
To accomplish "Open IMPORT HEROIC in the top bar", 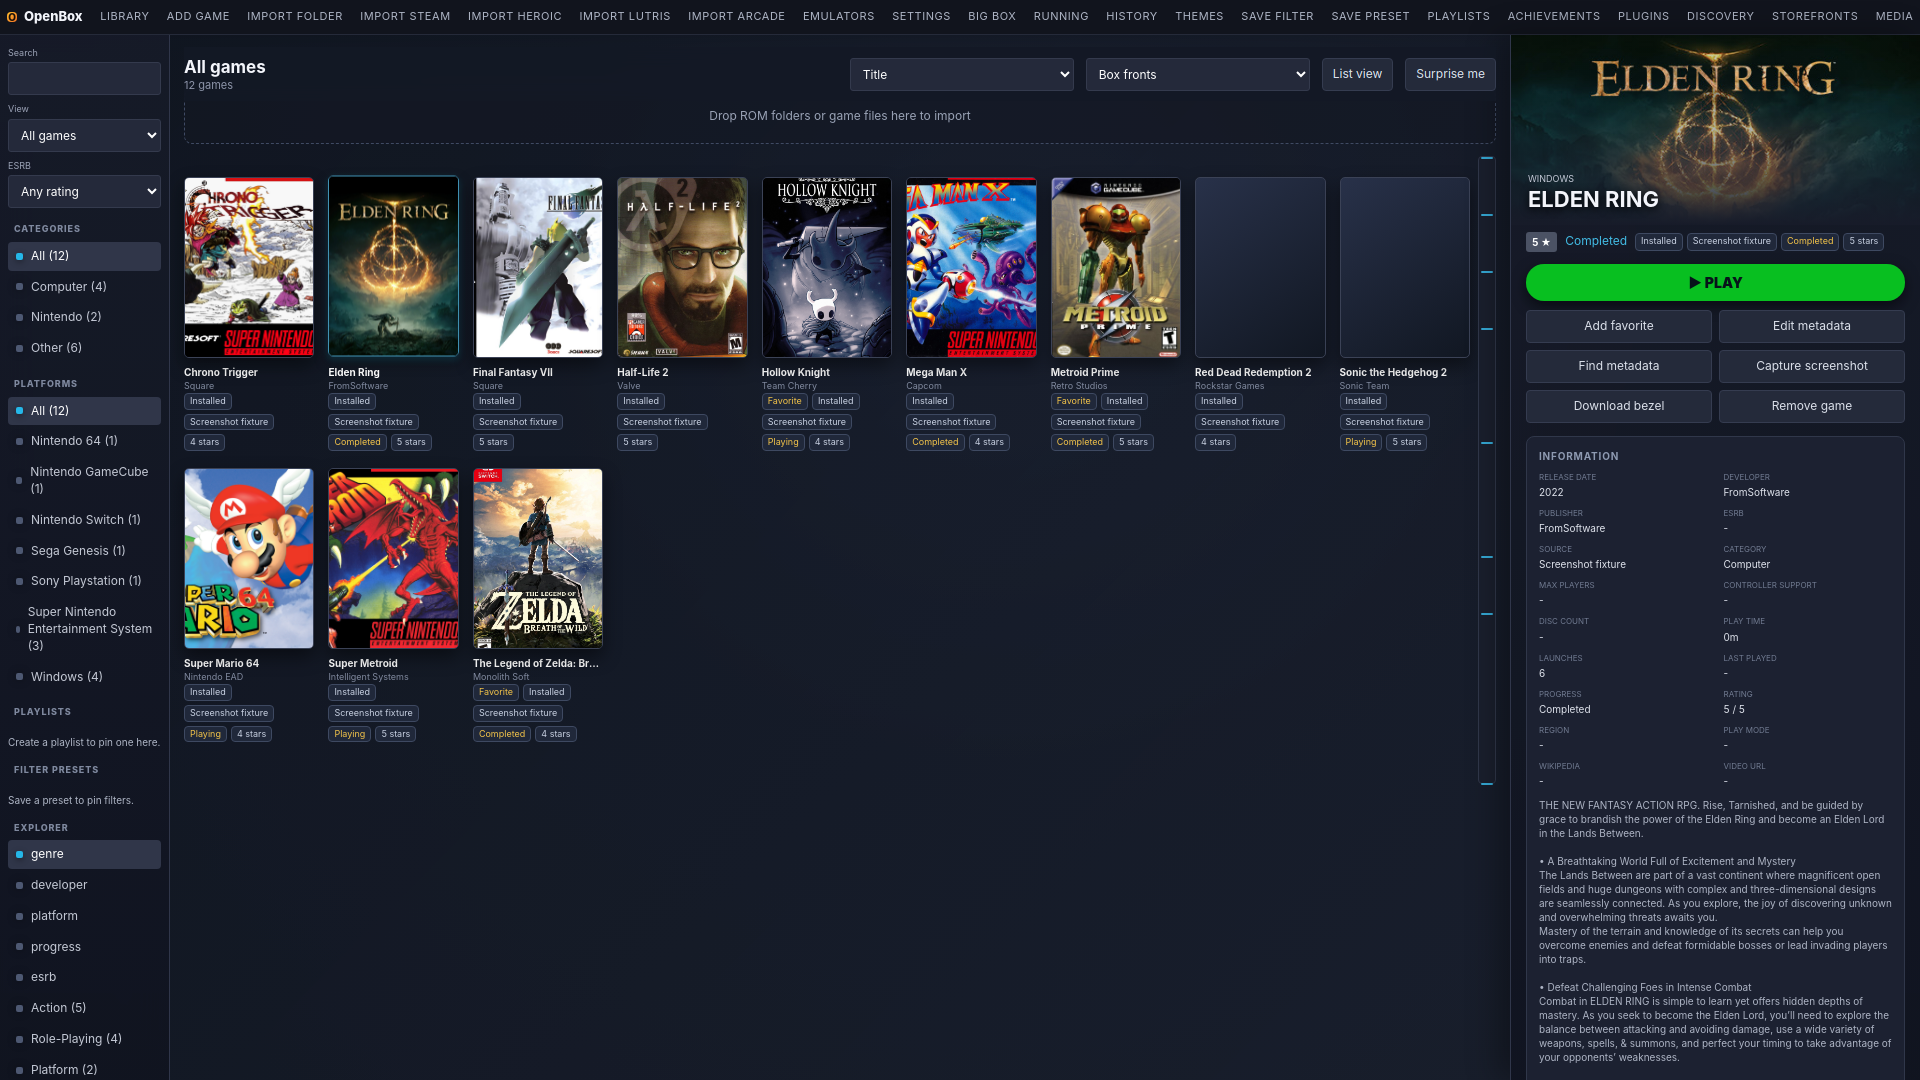I will coord(515,17).
